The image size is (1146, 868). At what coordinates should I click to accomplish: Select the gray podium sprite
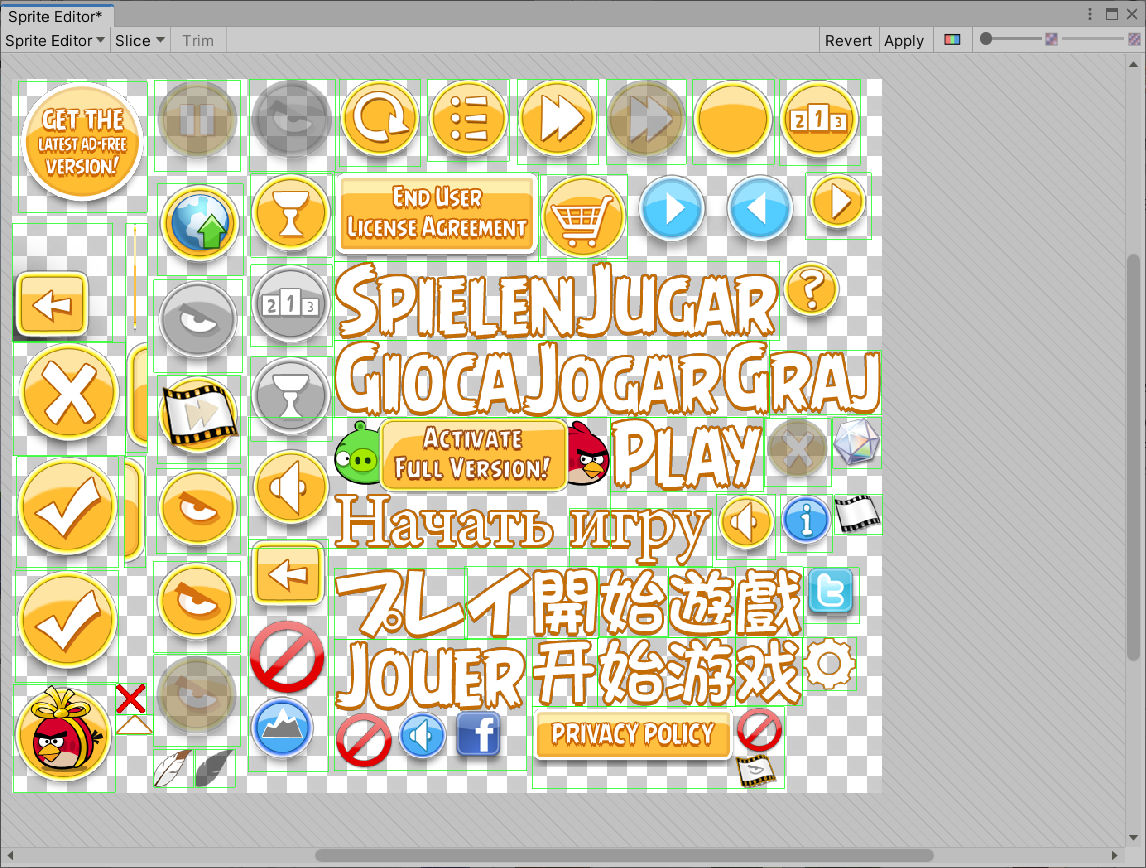(x=290, y=304)
